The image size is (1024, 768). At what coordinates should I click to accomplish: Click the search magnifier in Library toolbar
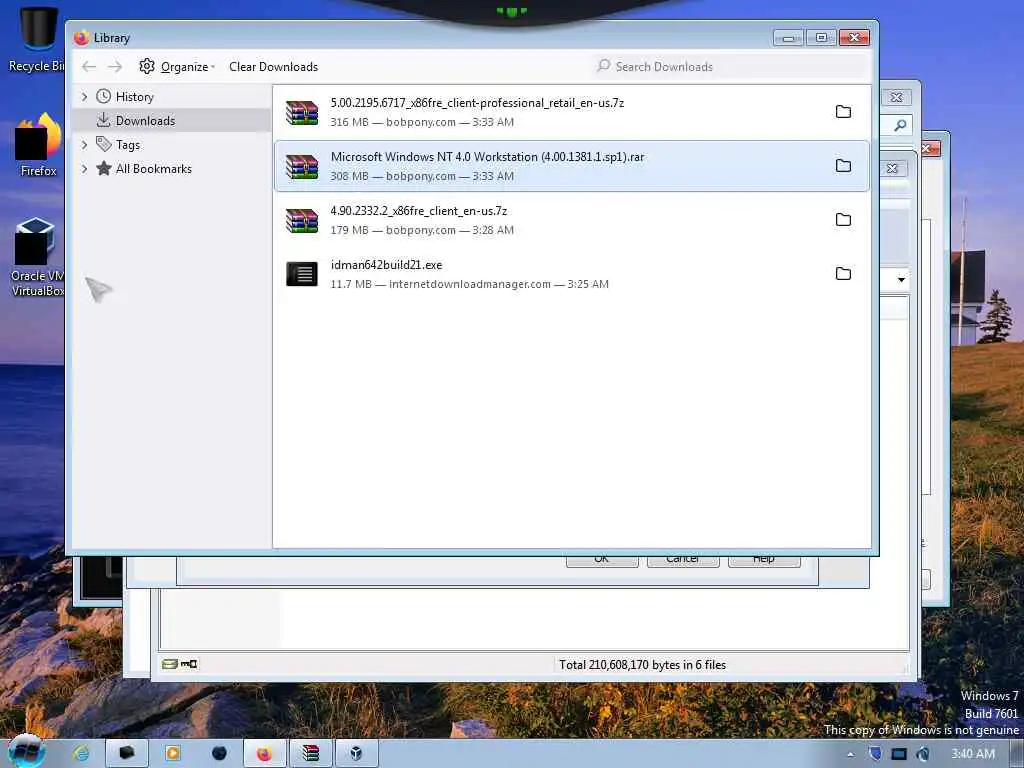[x=604, y=66]
